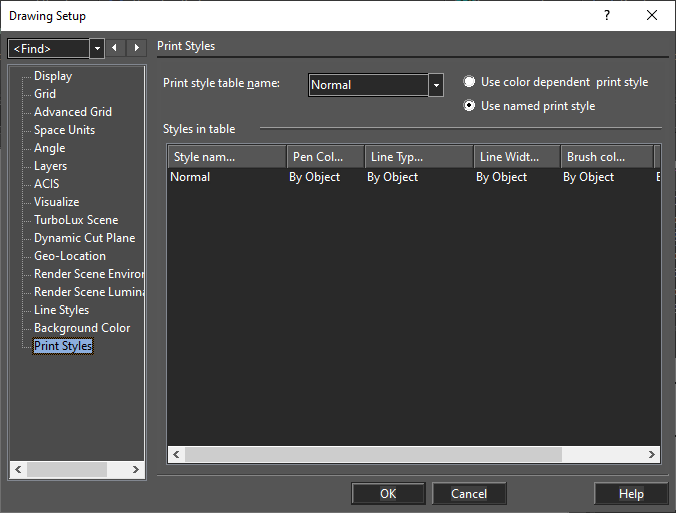Focus the Find search field
The image size is (676, 513).
(x=48, y=48)
